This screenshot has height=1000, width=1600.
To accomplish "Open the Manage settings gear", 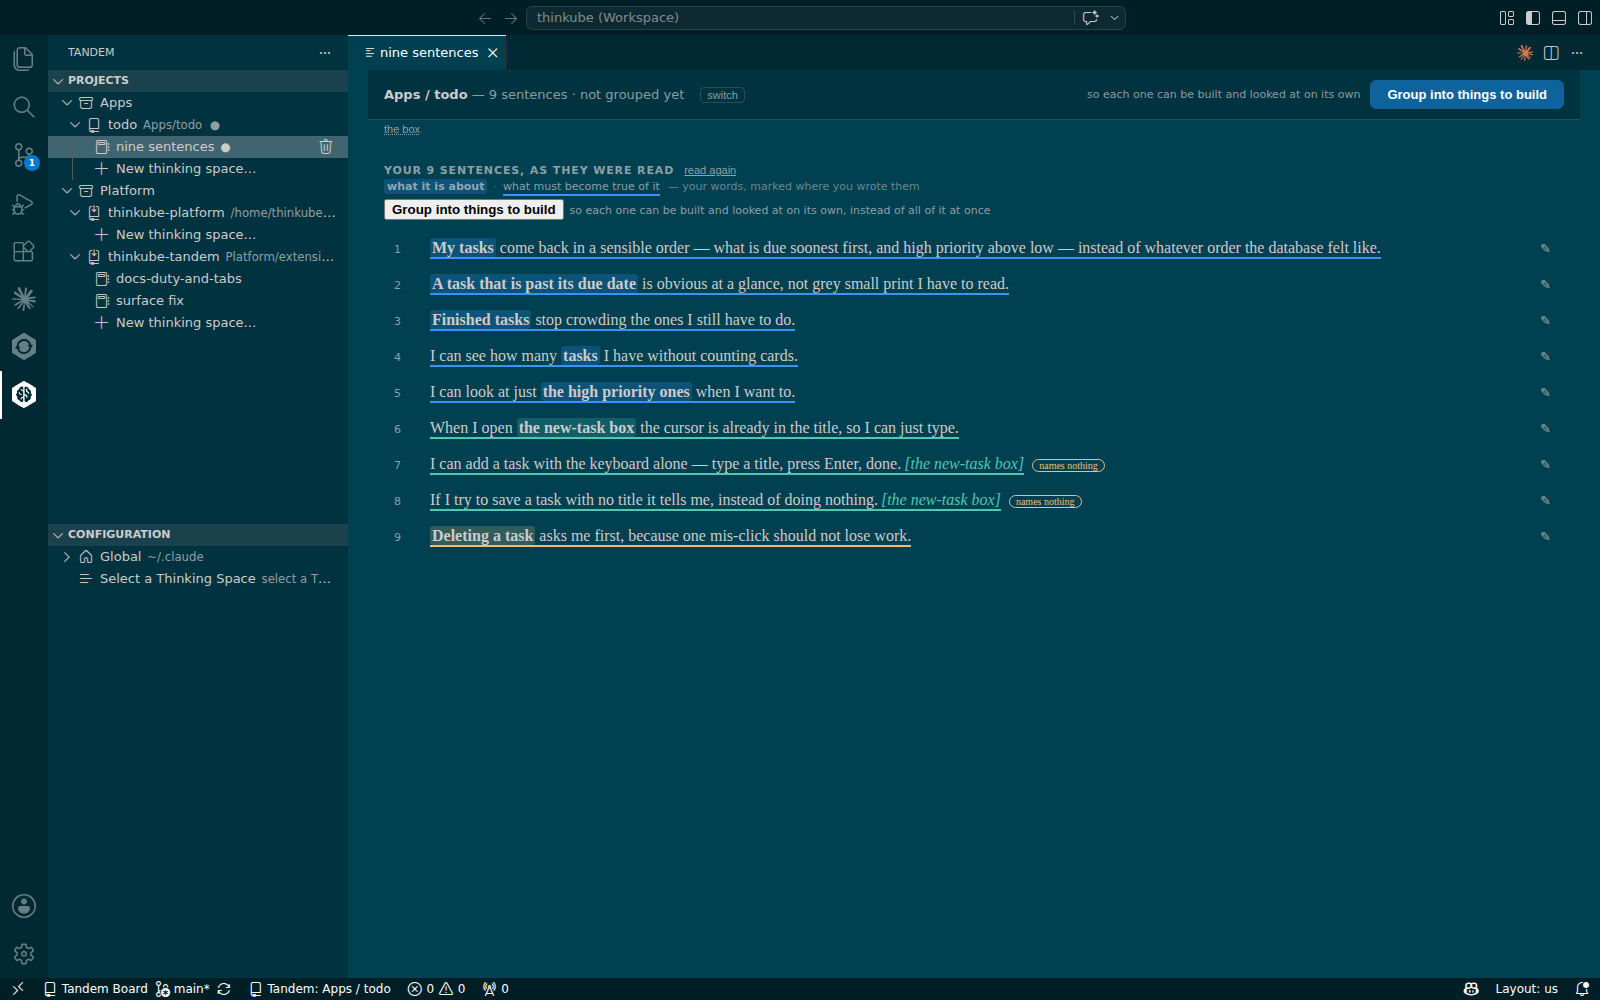I will (24, 954).
